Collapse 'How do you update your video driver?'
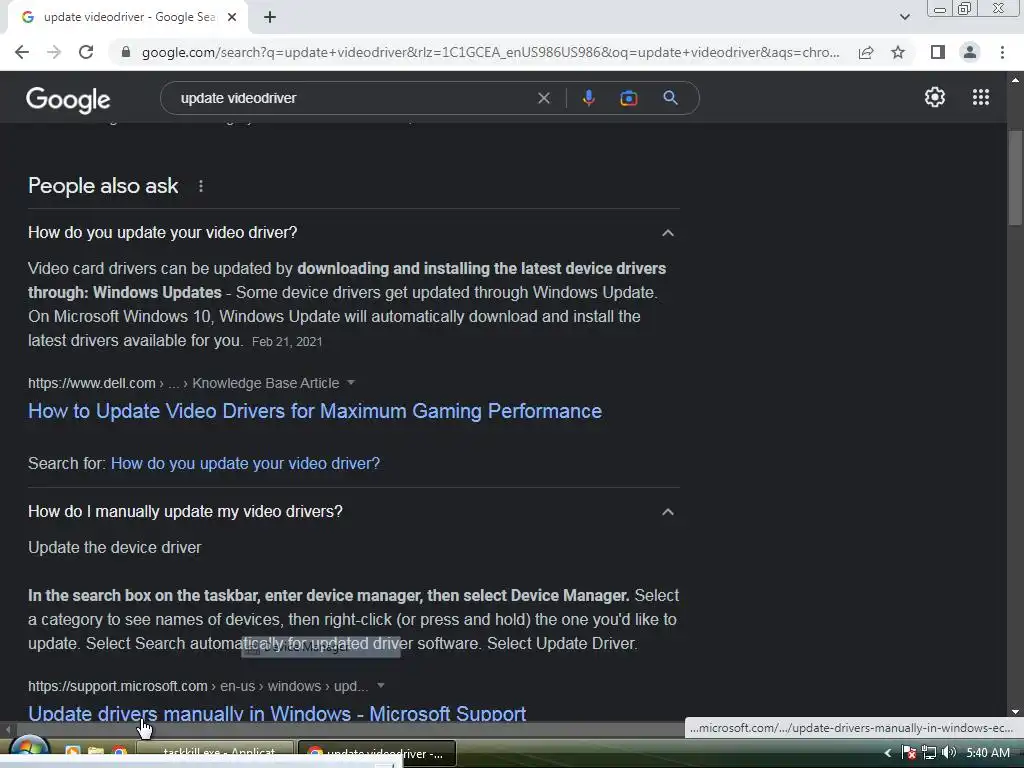Image resolution: width=1024 pixels, height=768 pixels. tap(667, 232)
